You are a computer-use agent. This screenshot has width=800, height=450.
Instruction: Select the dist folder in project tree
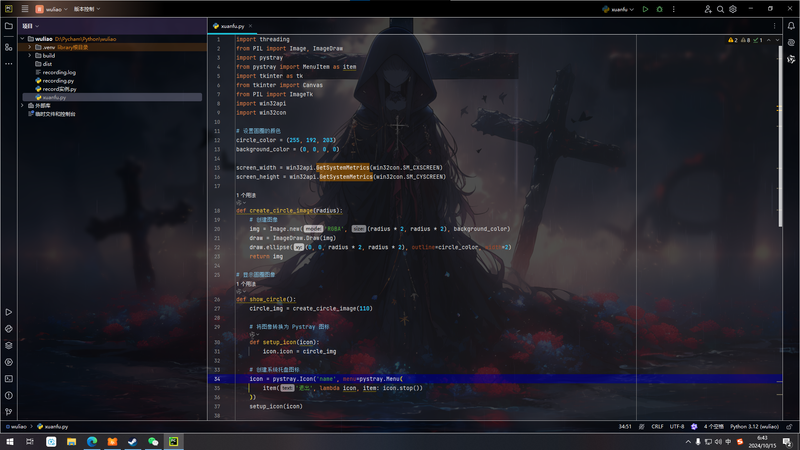point(43,64)
